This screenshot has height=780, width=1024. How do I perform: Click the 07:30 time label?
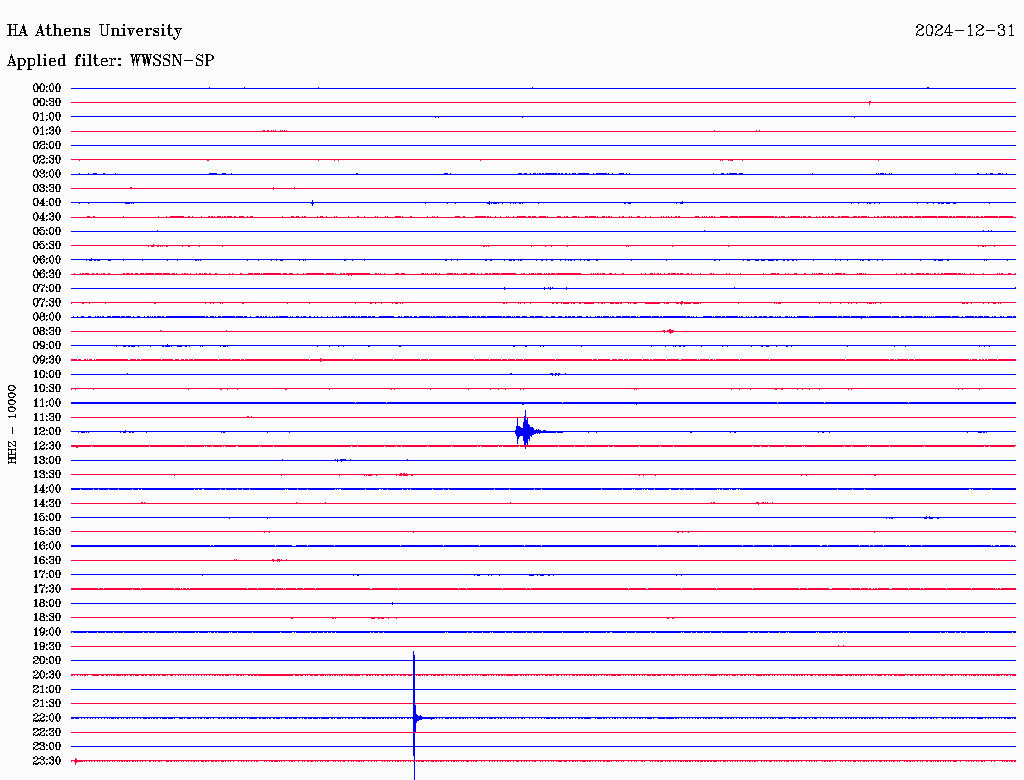(47, 303)
